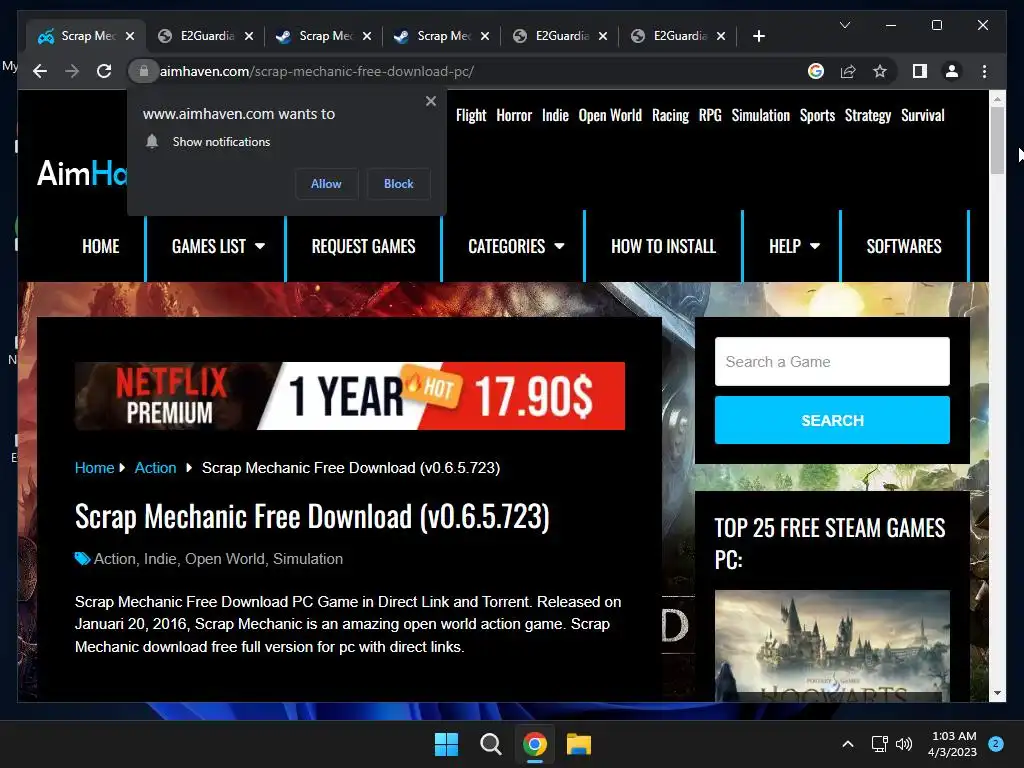
Task: Open the RPG category link
Action: point(710,116)
